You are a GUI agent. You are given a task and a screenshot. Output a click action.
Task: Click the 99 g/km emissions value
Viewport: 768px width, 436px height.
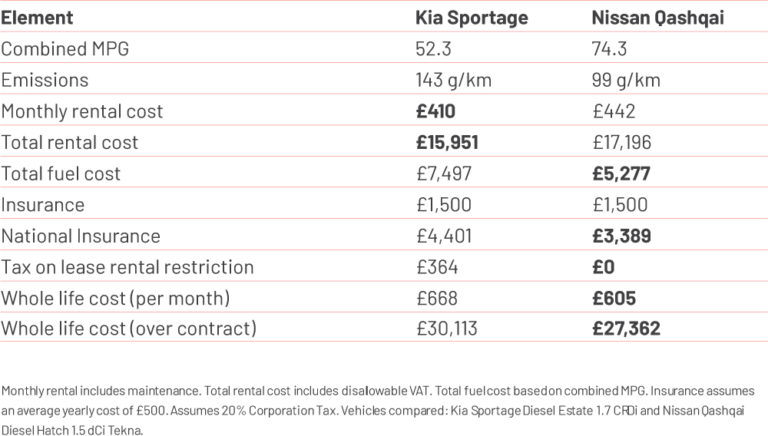coord(625,80)
